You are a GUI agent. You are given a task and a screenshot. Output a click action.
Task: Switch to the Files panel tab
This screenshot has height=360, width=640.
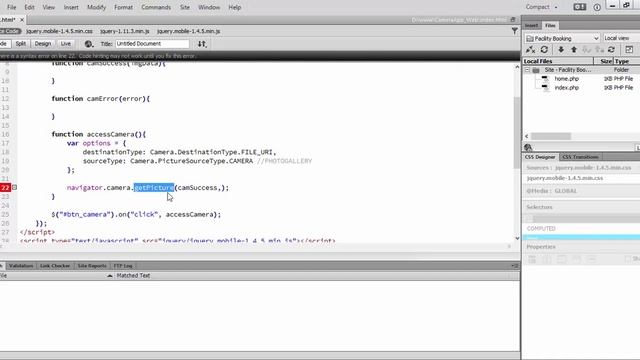point(550,25)
